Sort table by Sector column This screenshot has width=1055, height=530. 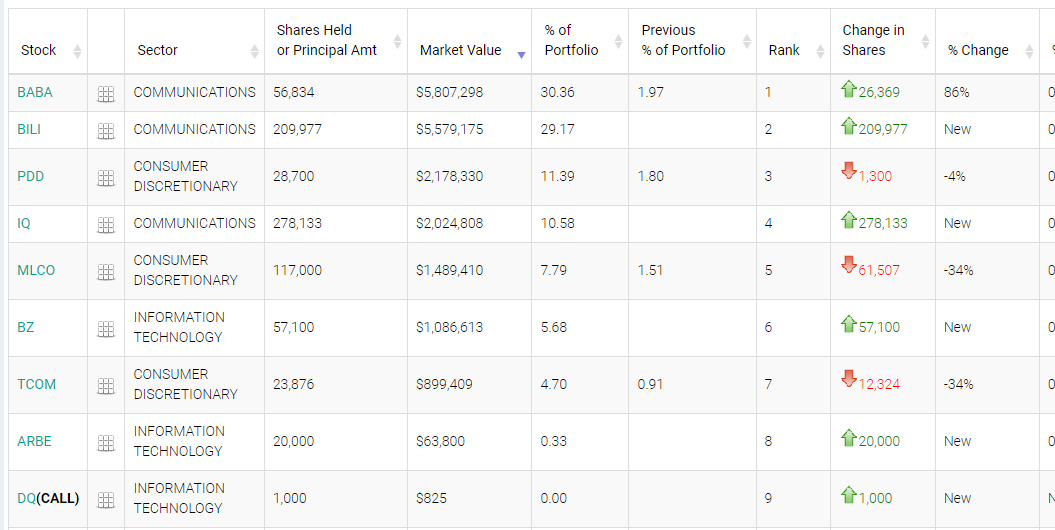pos(158,50)
